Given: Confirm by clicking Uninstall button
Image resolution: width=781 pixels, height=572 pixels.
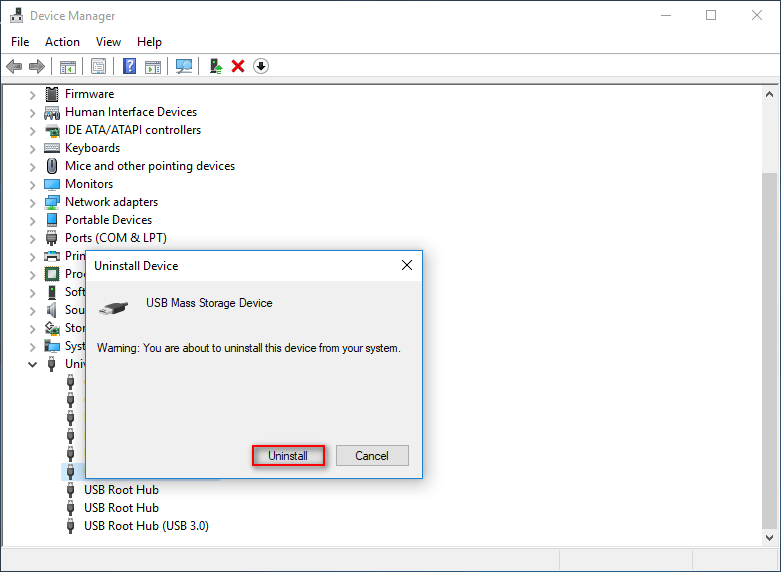Looking at the screenshot, I should (288, 456).
